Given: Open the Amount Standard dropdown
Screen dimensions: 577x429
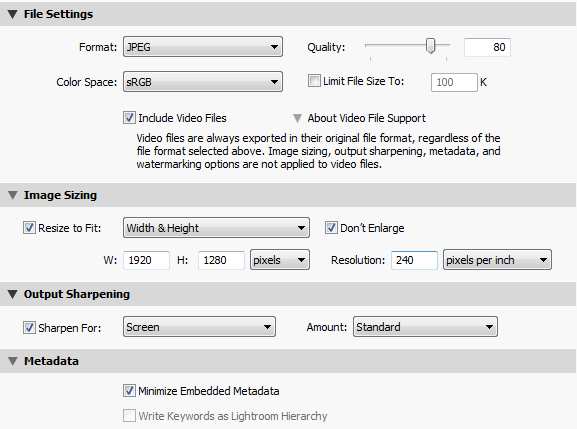Looking at the screenshot, I should tap(425, 327).
